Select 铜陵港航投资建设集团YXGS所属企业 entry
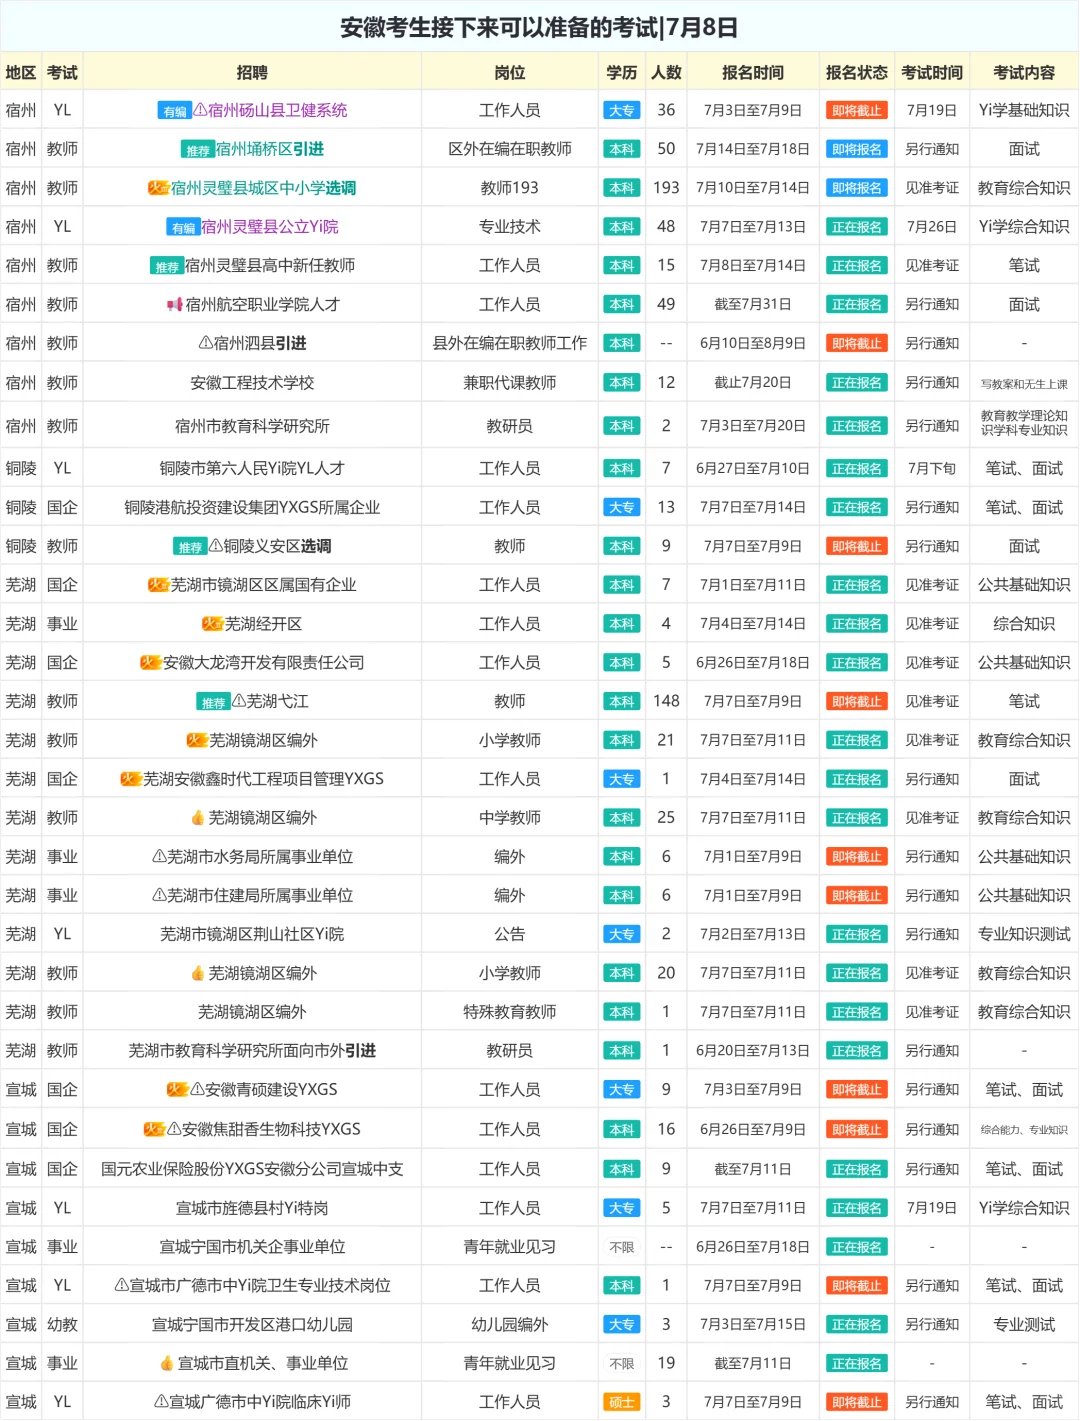1080x1421 pixels. [x=252, y=507]
